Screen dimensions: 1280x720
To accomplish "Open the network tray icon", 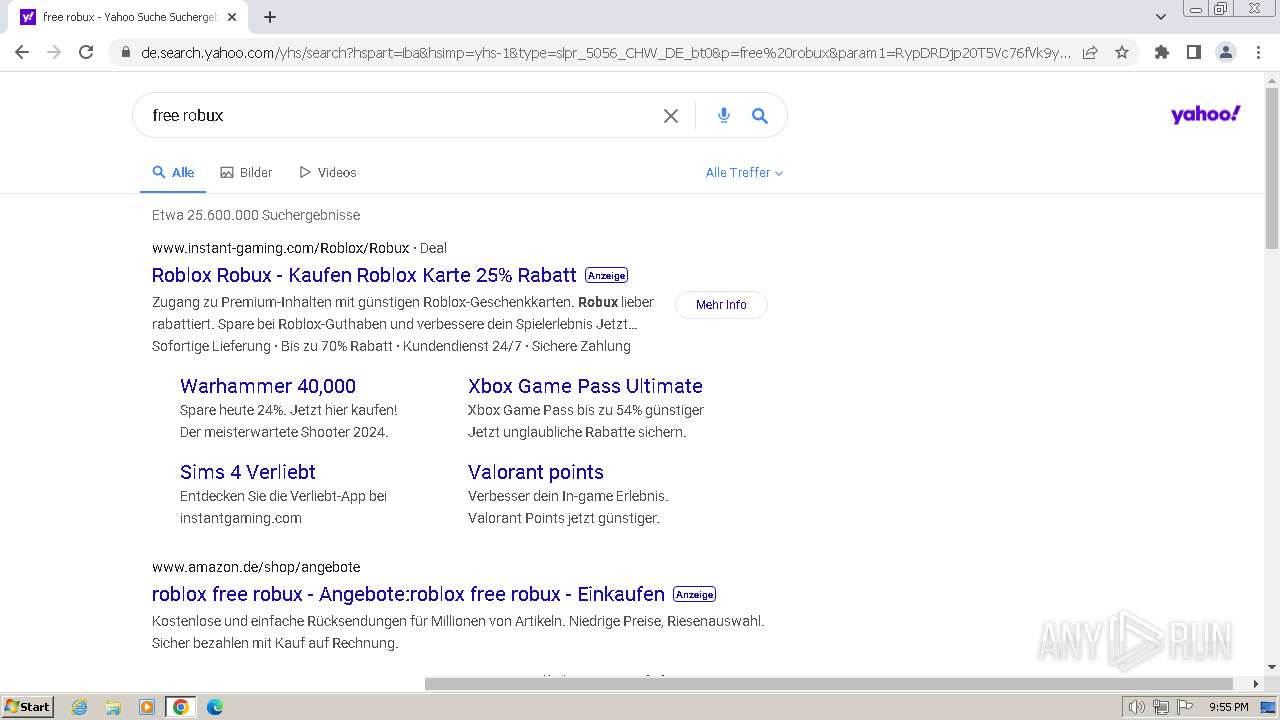I will (1160, 707).
